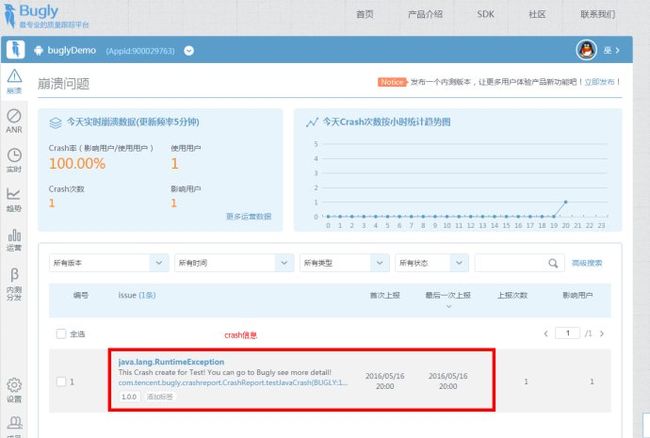Click the Appid:900029763 text
This screenshot has height=438, width=650.
(x=141, y=51)
